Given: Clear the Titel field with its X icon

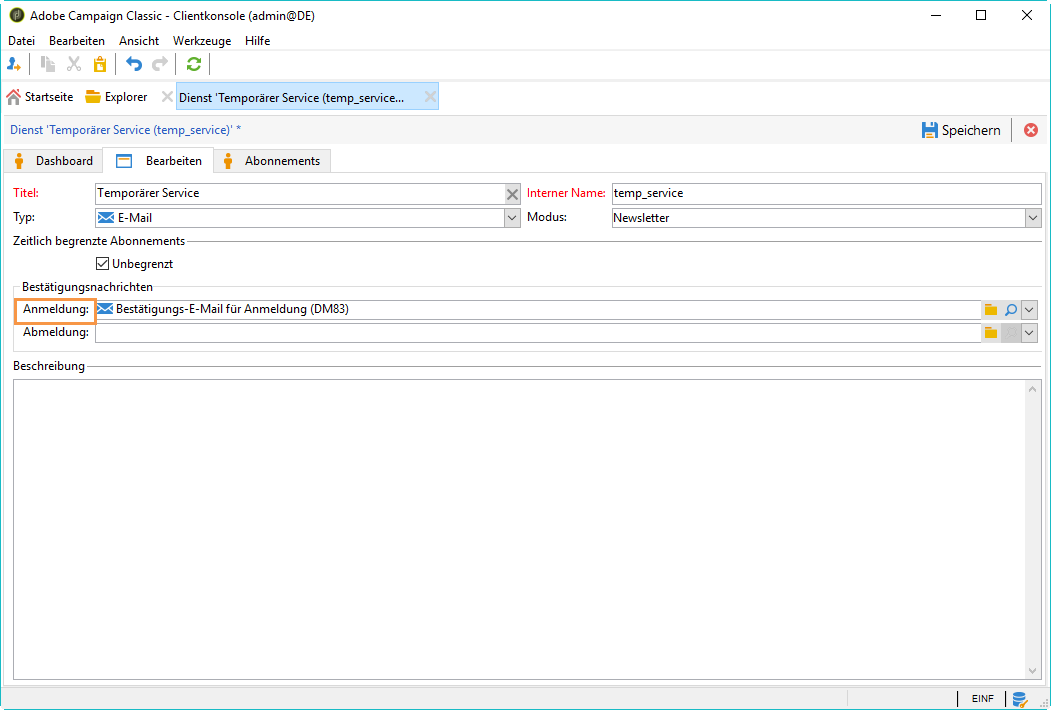Looking at the screenshot, I should (x=512, y=194).
